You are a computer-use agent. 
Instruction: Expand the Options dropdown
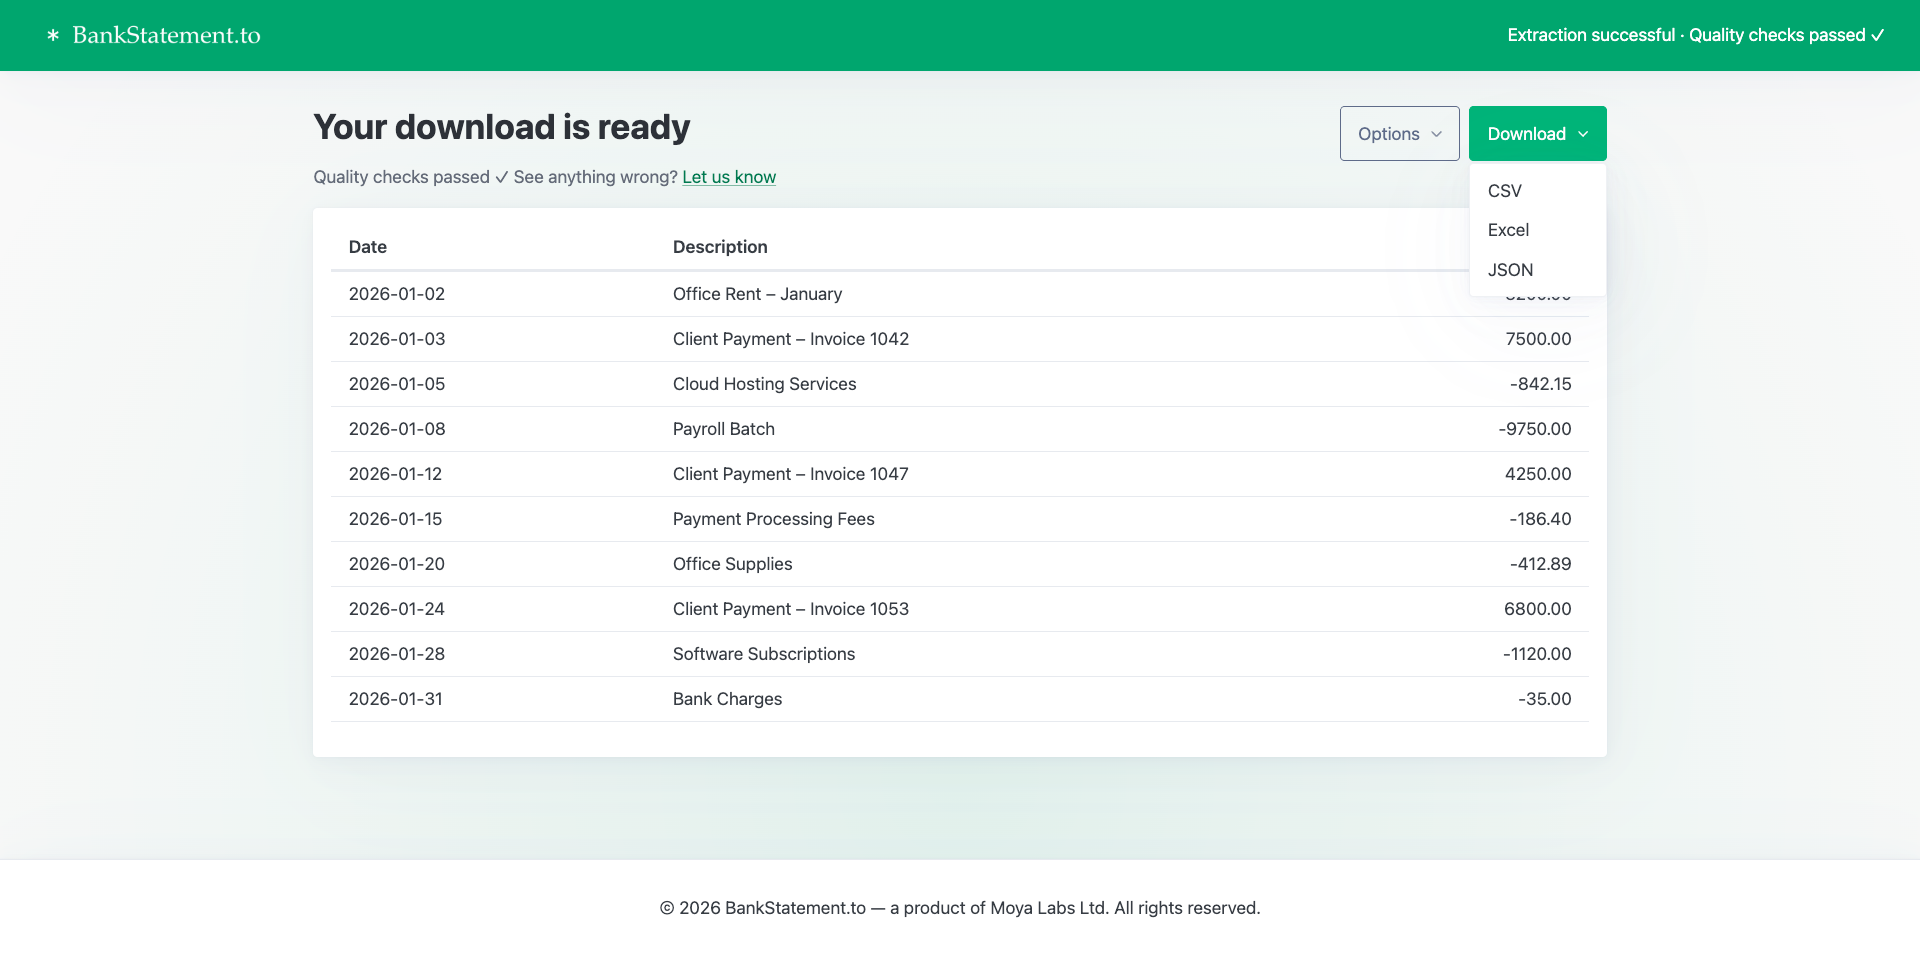(1398, 134)
